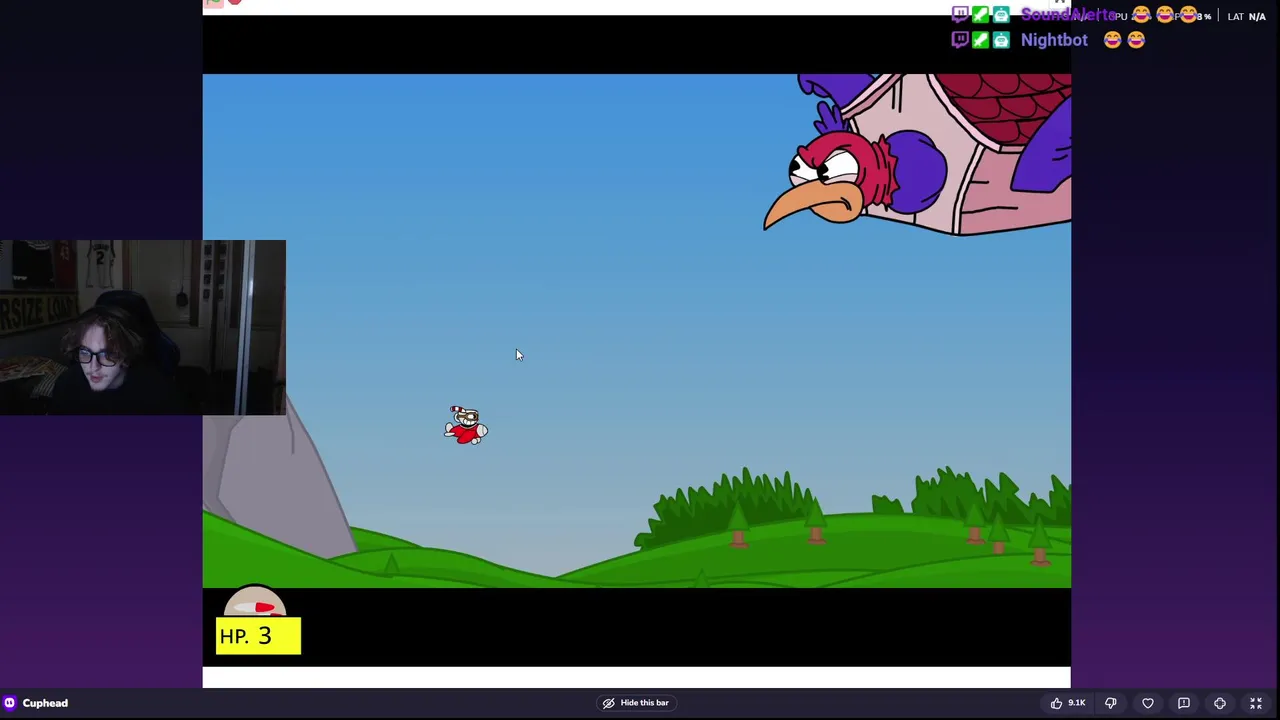Click the heart favorite icon
This screenshot has width=1280, height=720.
click(x=1148, y=703)
